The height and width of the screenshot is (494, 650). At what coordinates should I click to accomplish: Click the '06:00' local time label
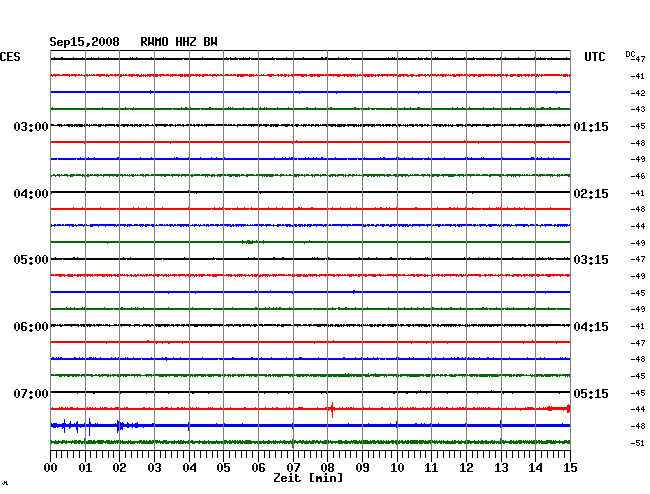pos(31,327)
